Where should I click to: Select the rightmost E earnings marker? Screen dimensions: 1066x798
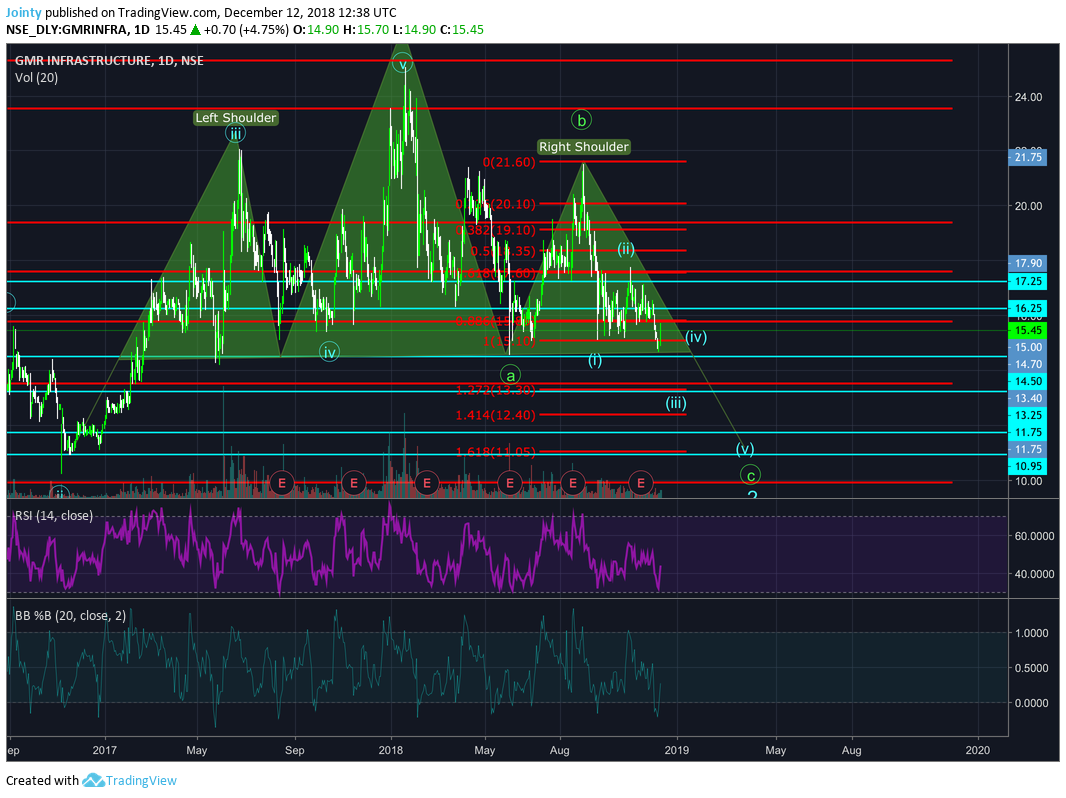click(x=640, y=483)
